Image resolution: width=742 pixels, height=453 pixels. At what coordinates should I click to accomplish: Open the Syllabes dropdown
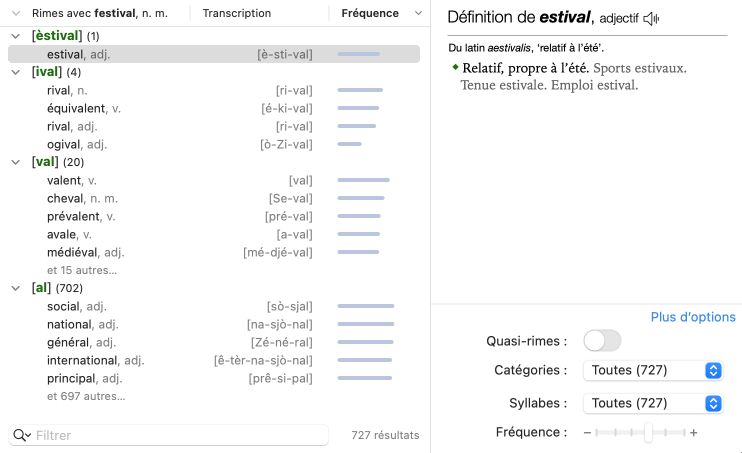pyautogui.click(x=652, y=404)
